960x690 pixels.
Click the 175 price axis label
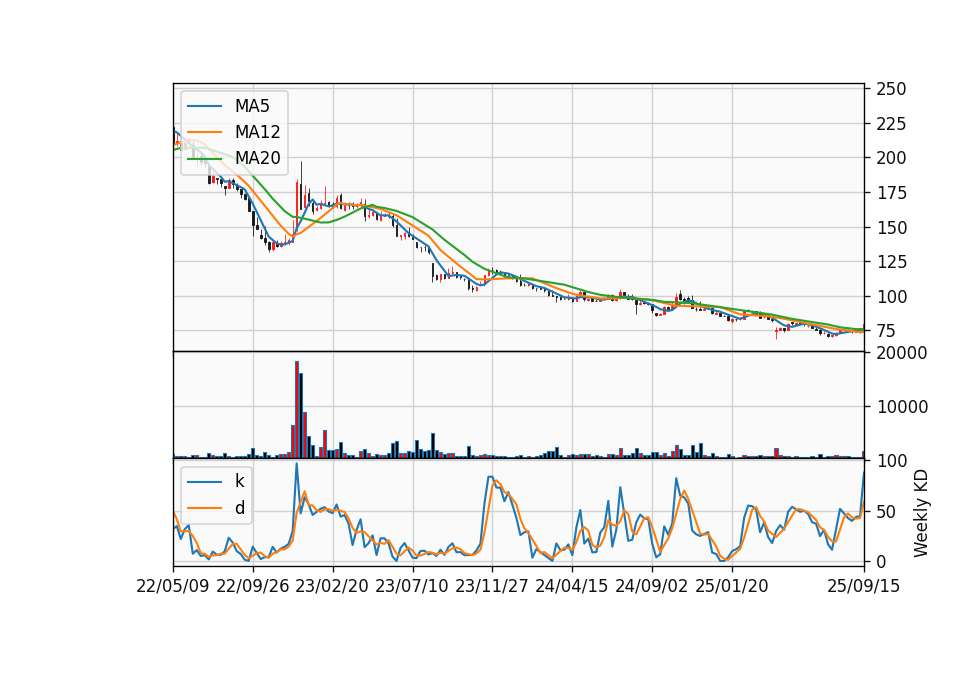point(891,193)
